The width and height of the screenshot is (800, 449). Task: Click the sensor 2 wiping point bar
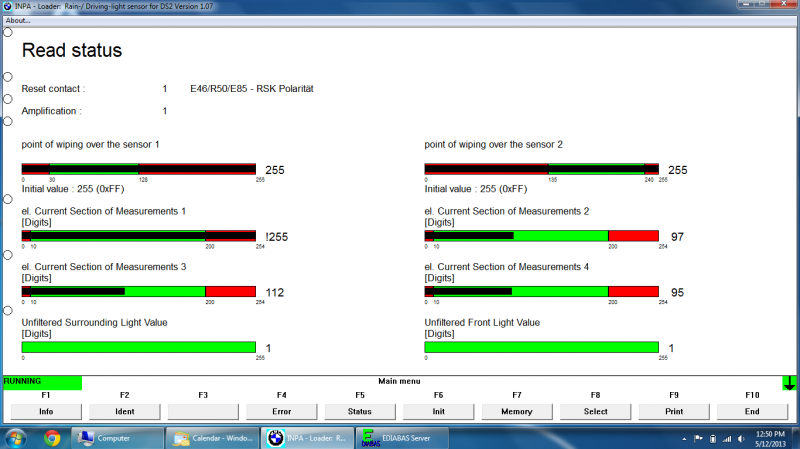point(541,169)
